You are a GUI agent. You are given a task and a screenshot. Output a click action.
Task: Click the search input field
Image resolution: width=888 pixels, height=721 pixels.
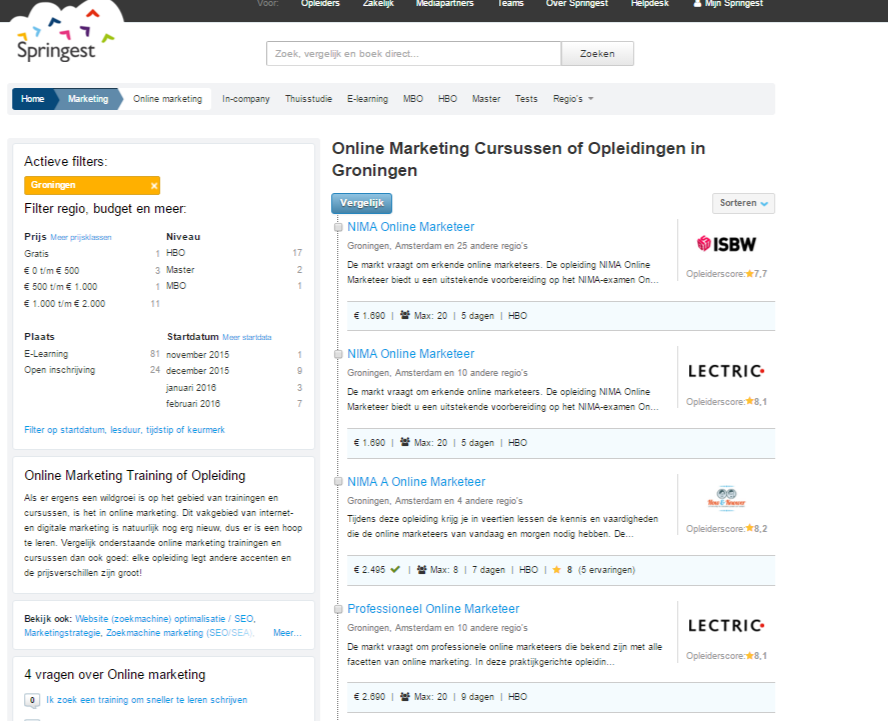[x=413, y=54]
